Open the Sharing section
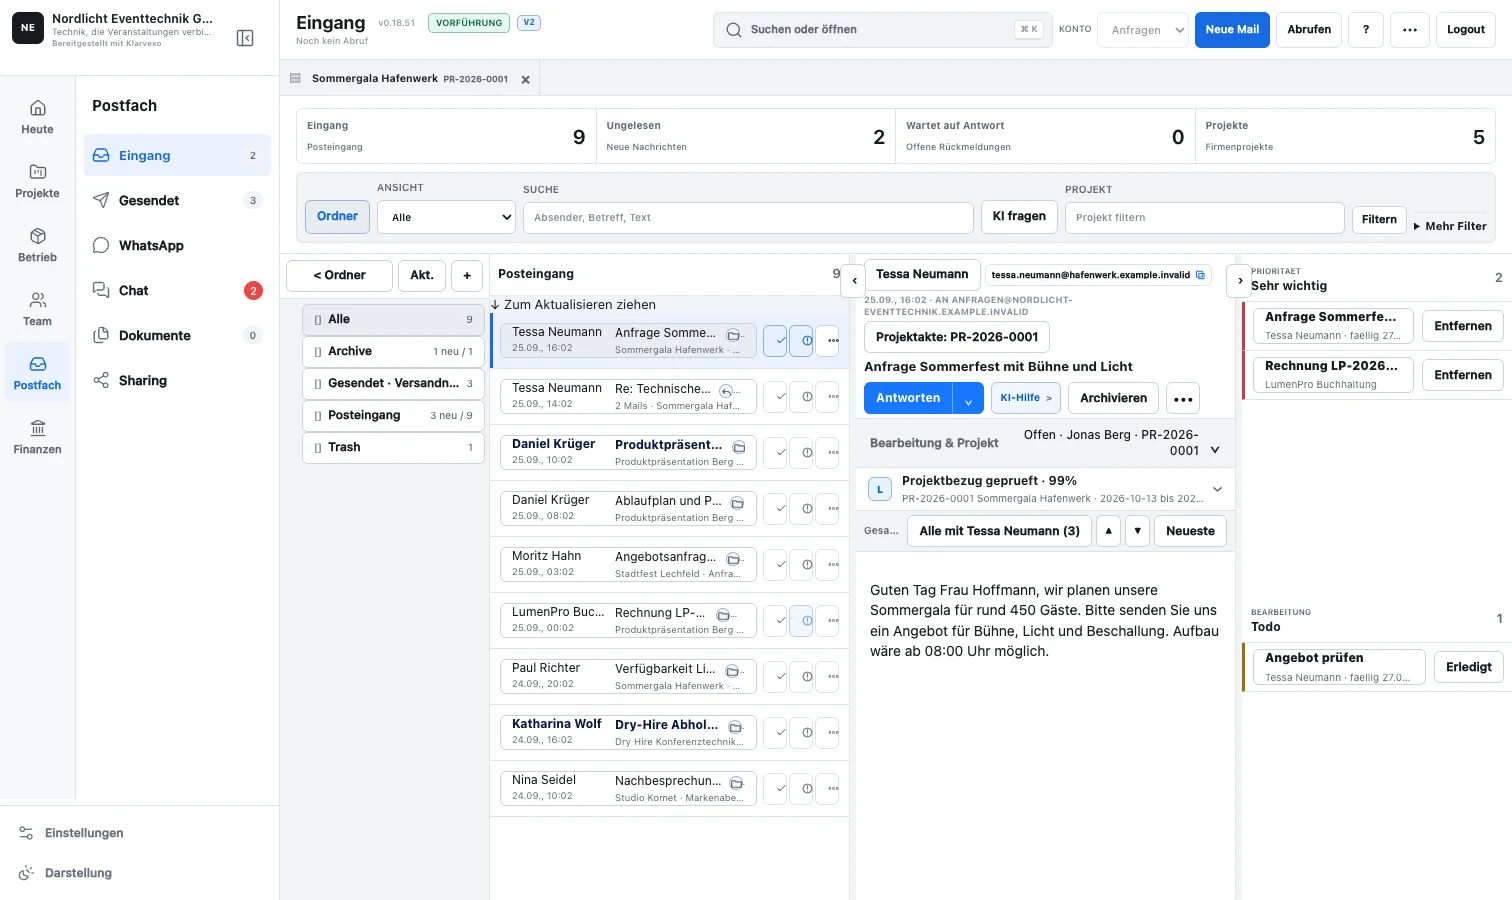The image size is (1512, 900). pos(177,380)
